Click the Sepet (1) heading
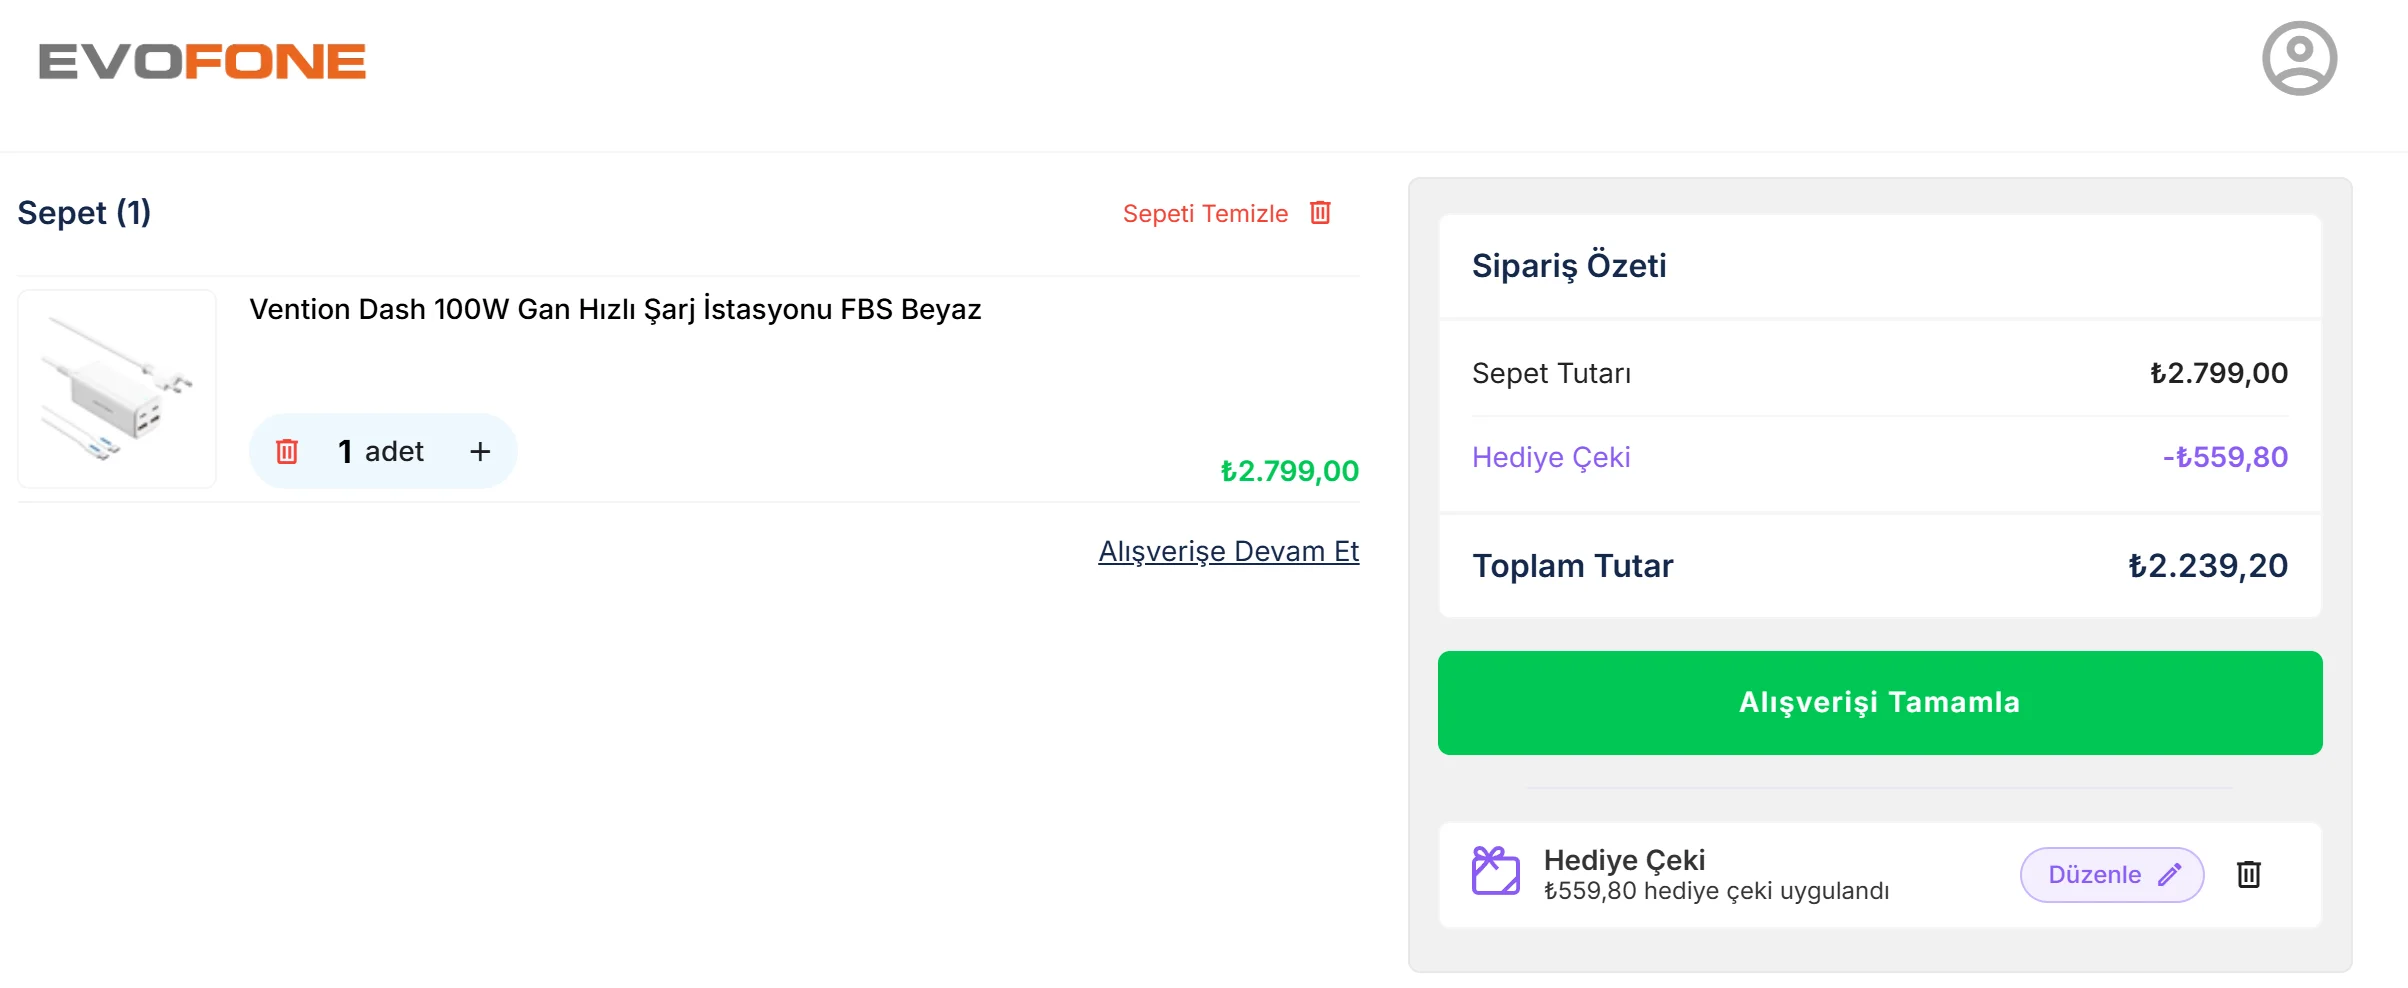Screen dimensions: 2408x988 point(84,213)
